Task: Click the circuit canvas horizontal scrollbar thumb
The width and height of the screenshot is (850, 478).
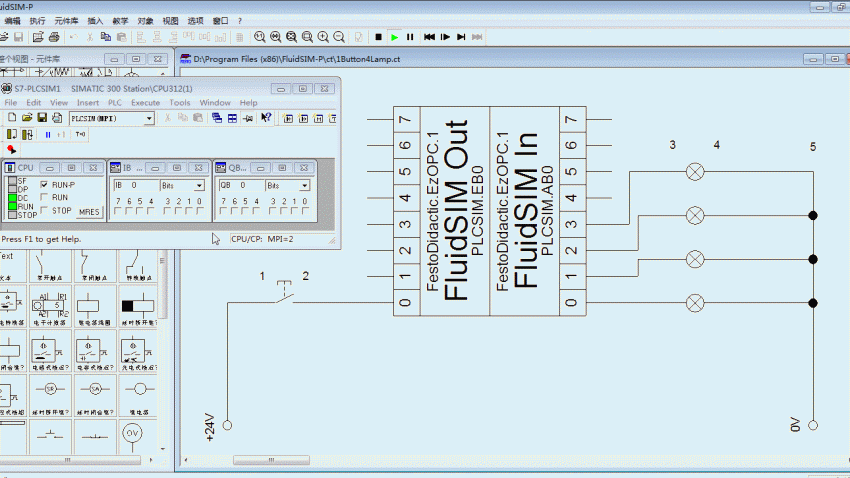Action: (271, 460)
